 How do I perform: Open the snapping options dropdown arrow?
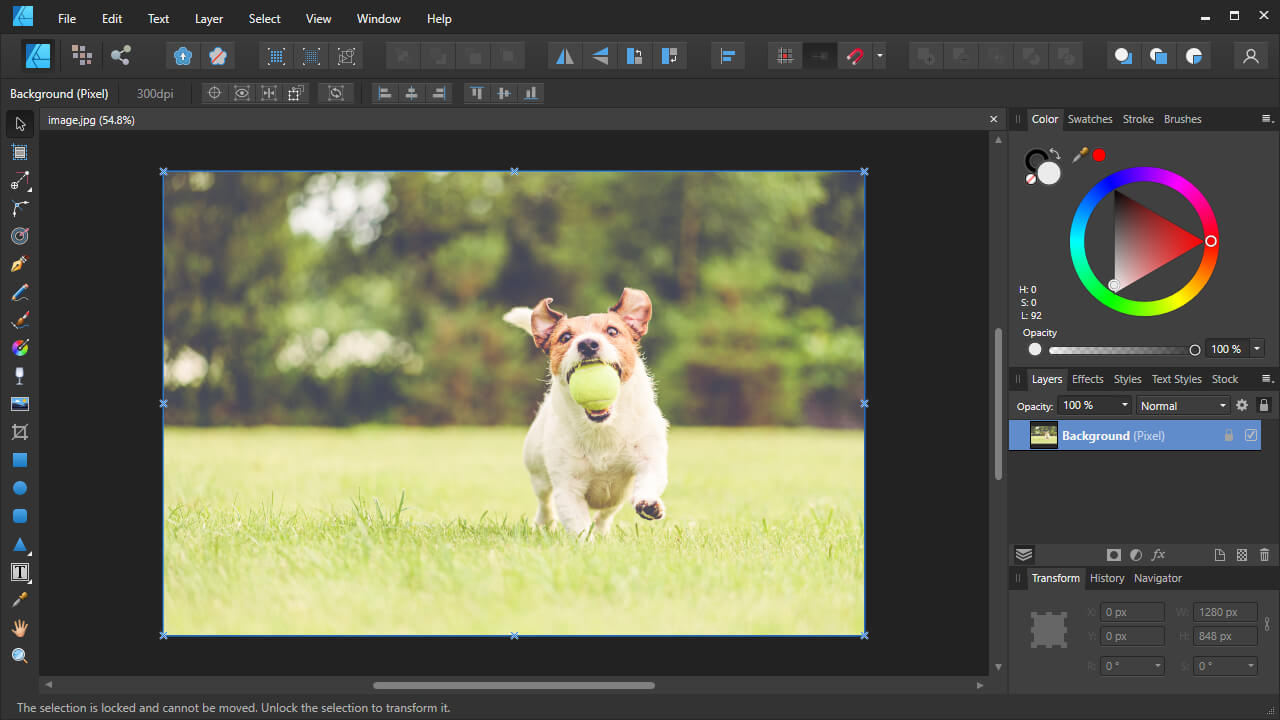tap(880, 56)
